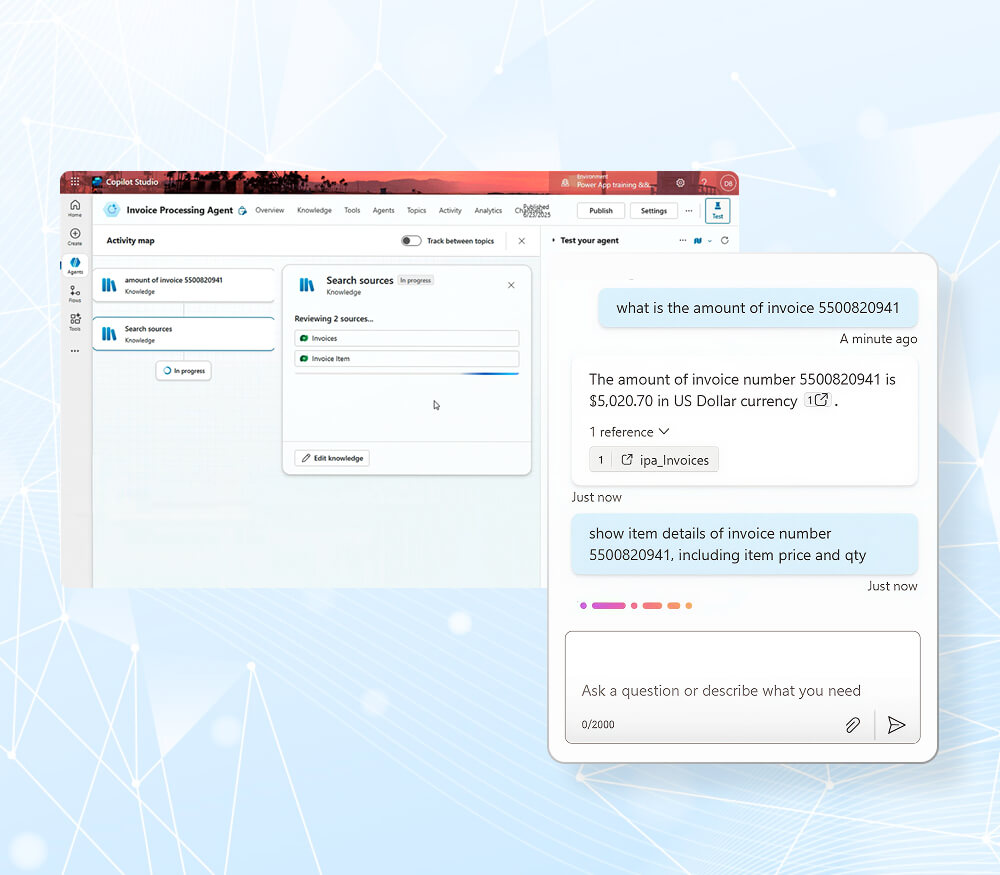Switch to the Analytics tab
Image resolution: width=1000 pixels, height=875 pixels.
click(x=488, y=211)
